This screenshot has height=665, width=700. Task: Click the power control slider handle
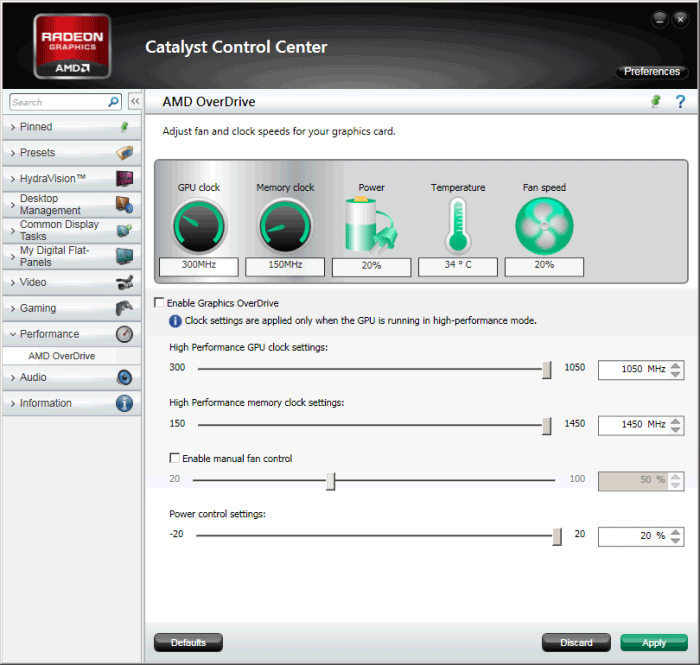(557, 536)
